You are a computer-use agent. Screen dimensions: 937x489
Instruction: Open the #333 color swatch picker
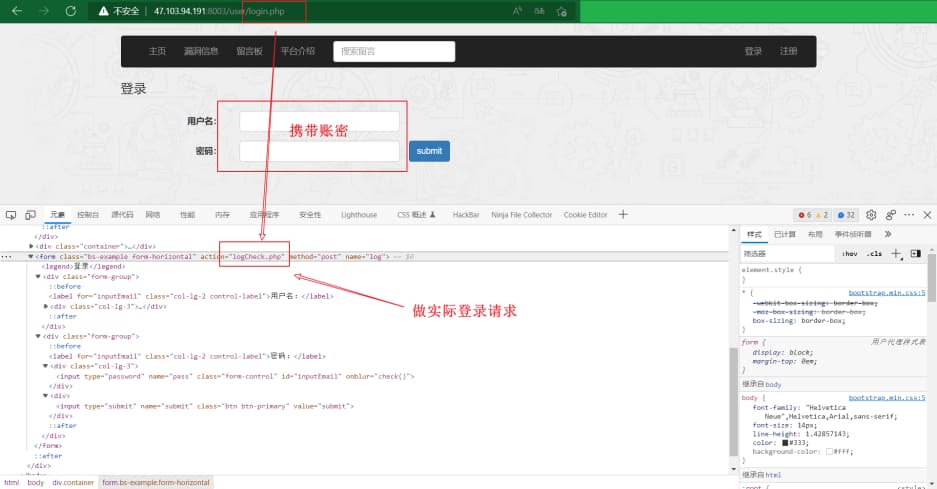[x=785, y=443]
